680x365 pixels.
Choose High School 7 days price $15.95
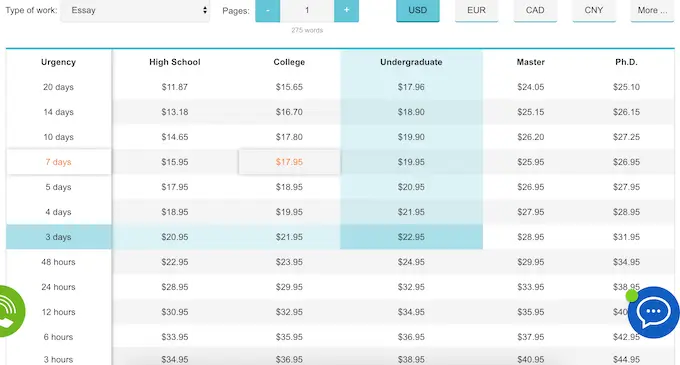[175, 162]
